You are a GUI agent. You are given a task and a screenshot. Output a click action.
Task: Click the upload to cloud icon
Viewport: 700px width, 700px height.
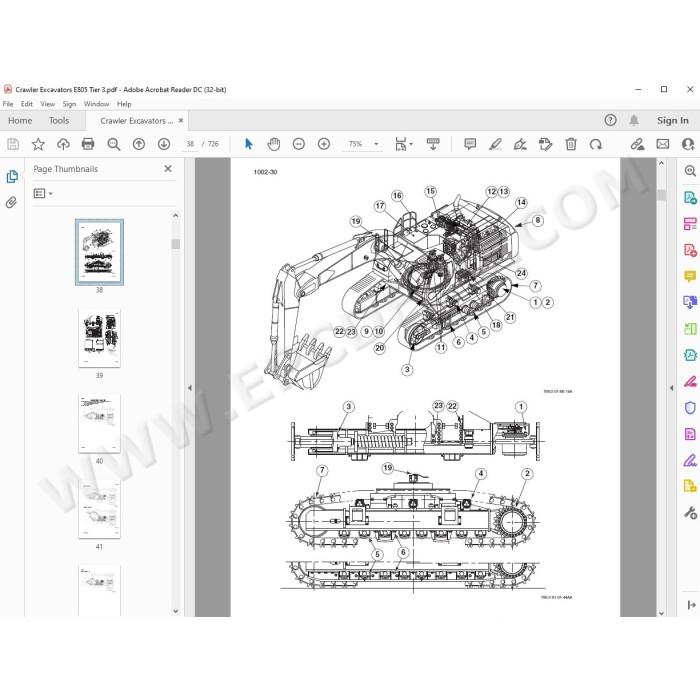click(63, 144)
